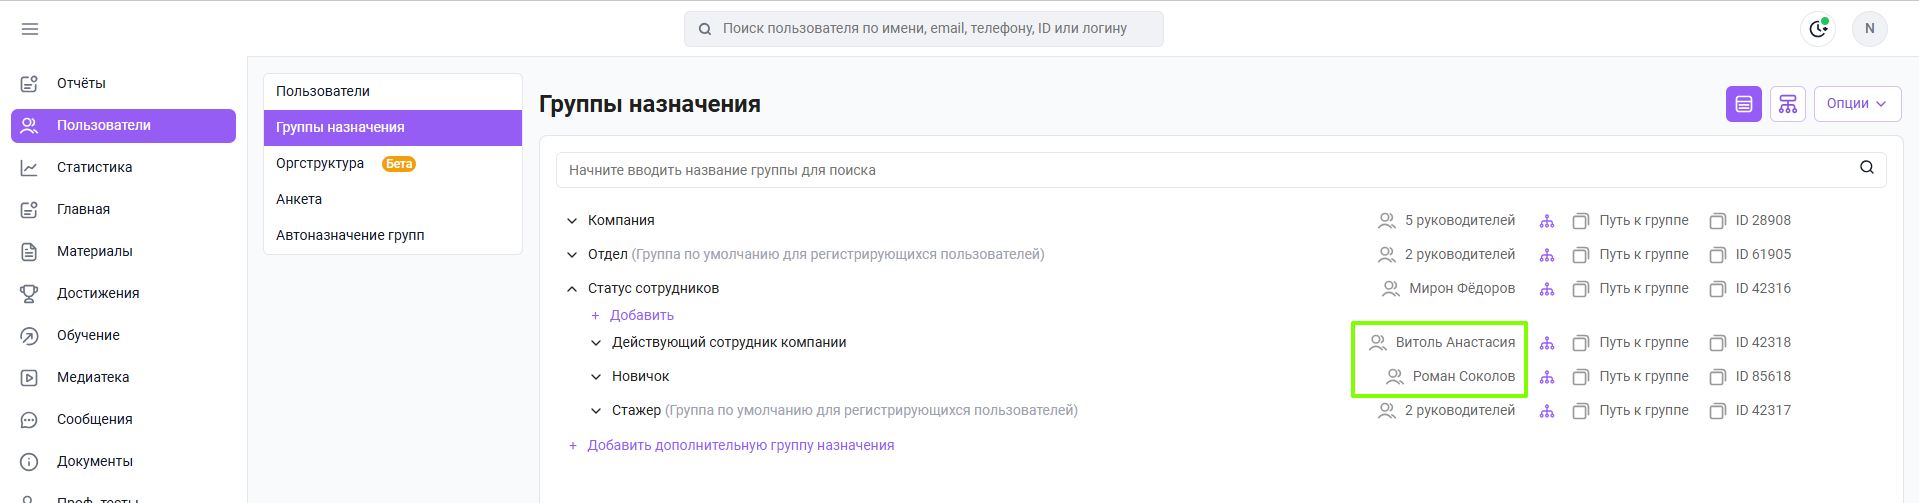The height and width of the screenshot is (503, 1919).
Task: Copy path icon for Новичок group
Action: pyautogui.click(x=1581, y=377)
